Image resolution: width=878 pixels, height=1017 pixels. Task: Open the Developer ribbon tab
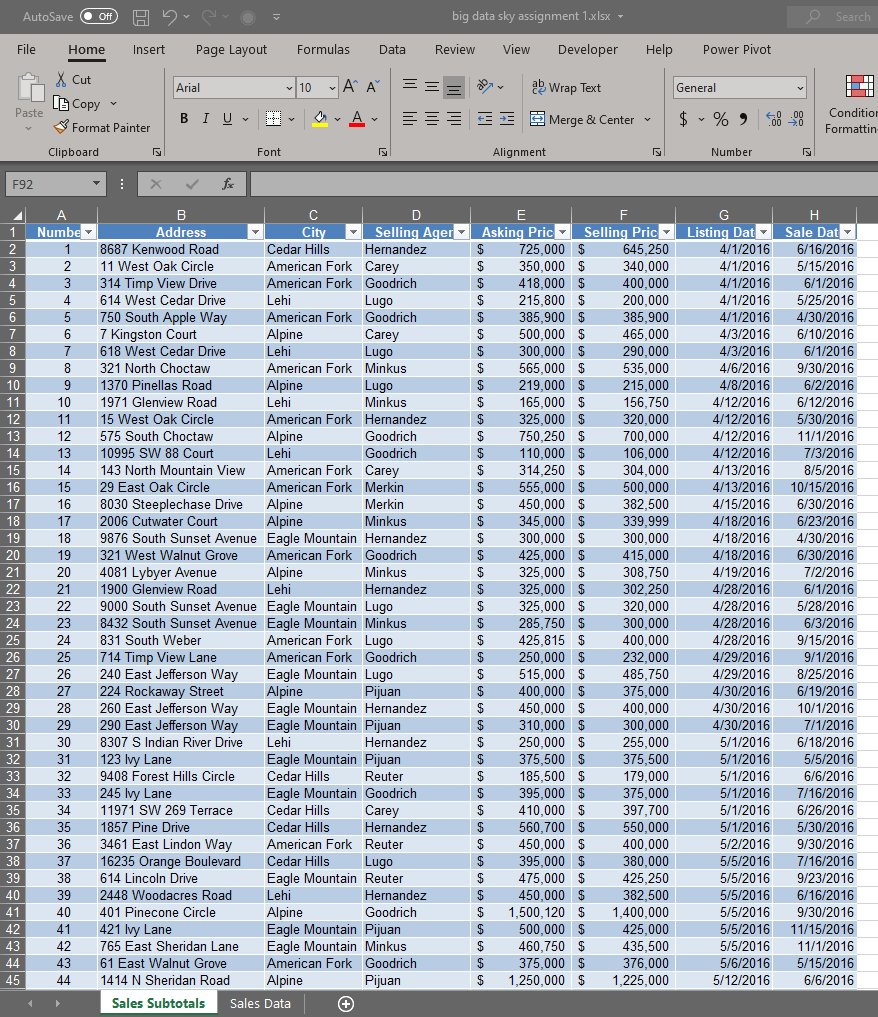[587, 49]
